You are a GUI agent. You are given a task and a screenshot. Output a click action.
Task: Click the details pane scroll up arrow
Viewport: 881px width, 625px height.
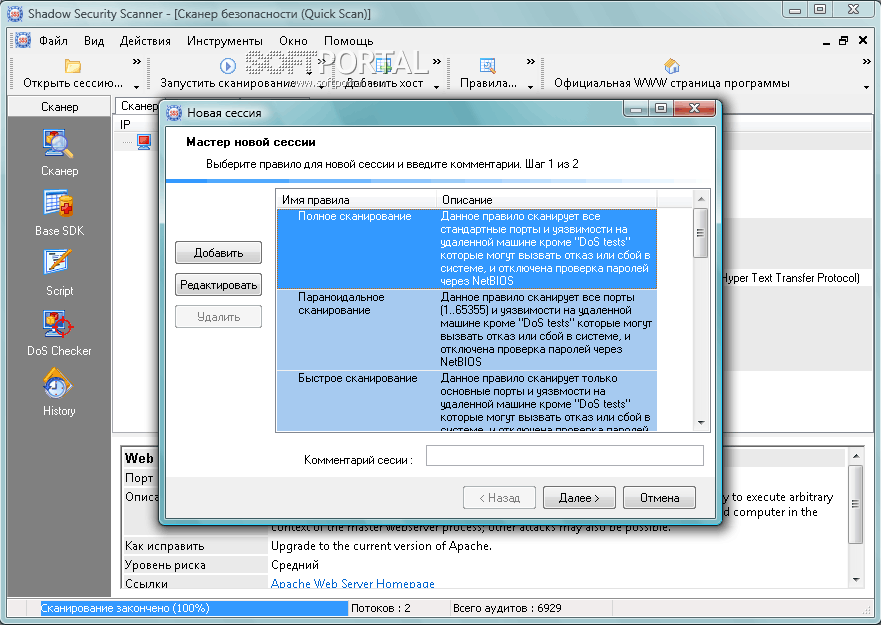tap(855, 456)
